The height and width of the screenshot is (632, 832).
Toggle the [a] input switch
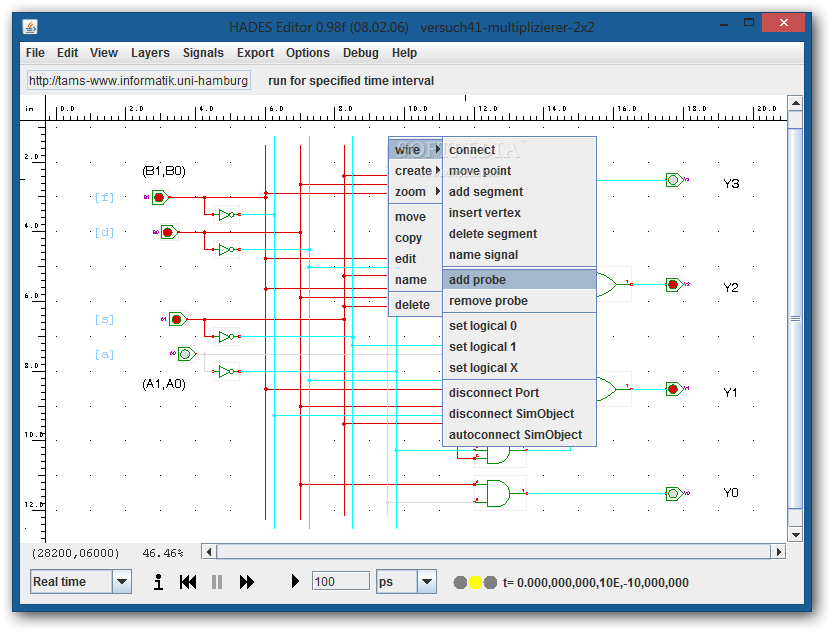pyautogui.click(x=186, y=354)
